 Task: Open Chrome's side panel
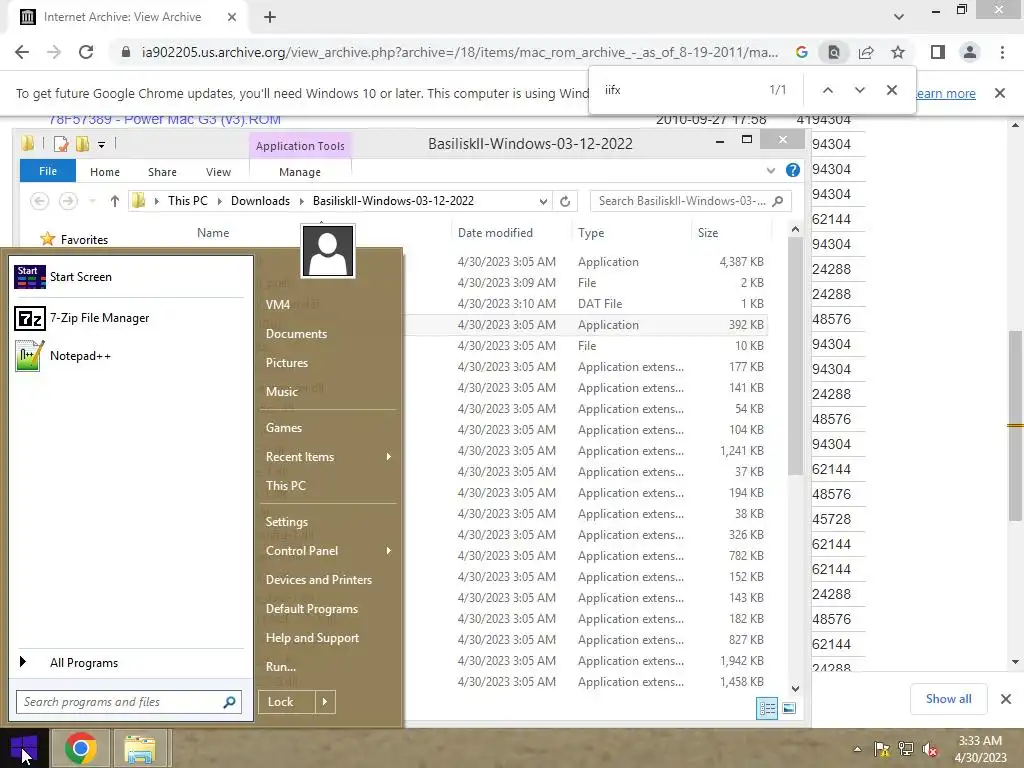938,52
